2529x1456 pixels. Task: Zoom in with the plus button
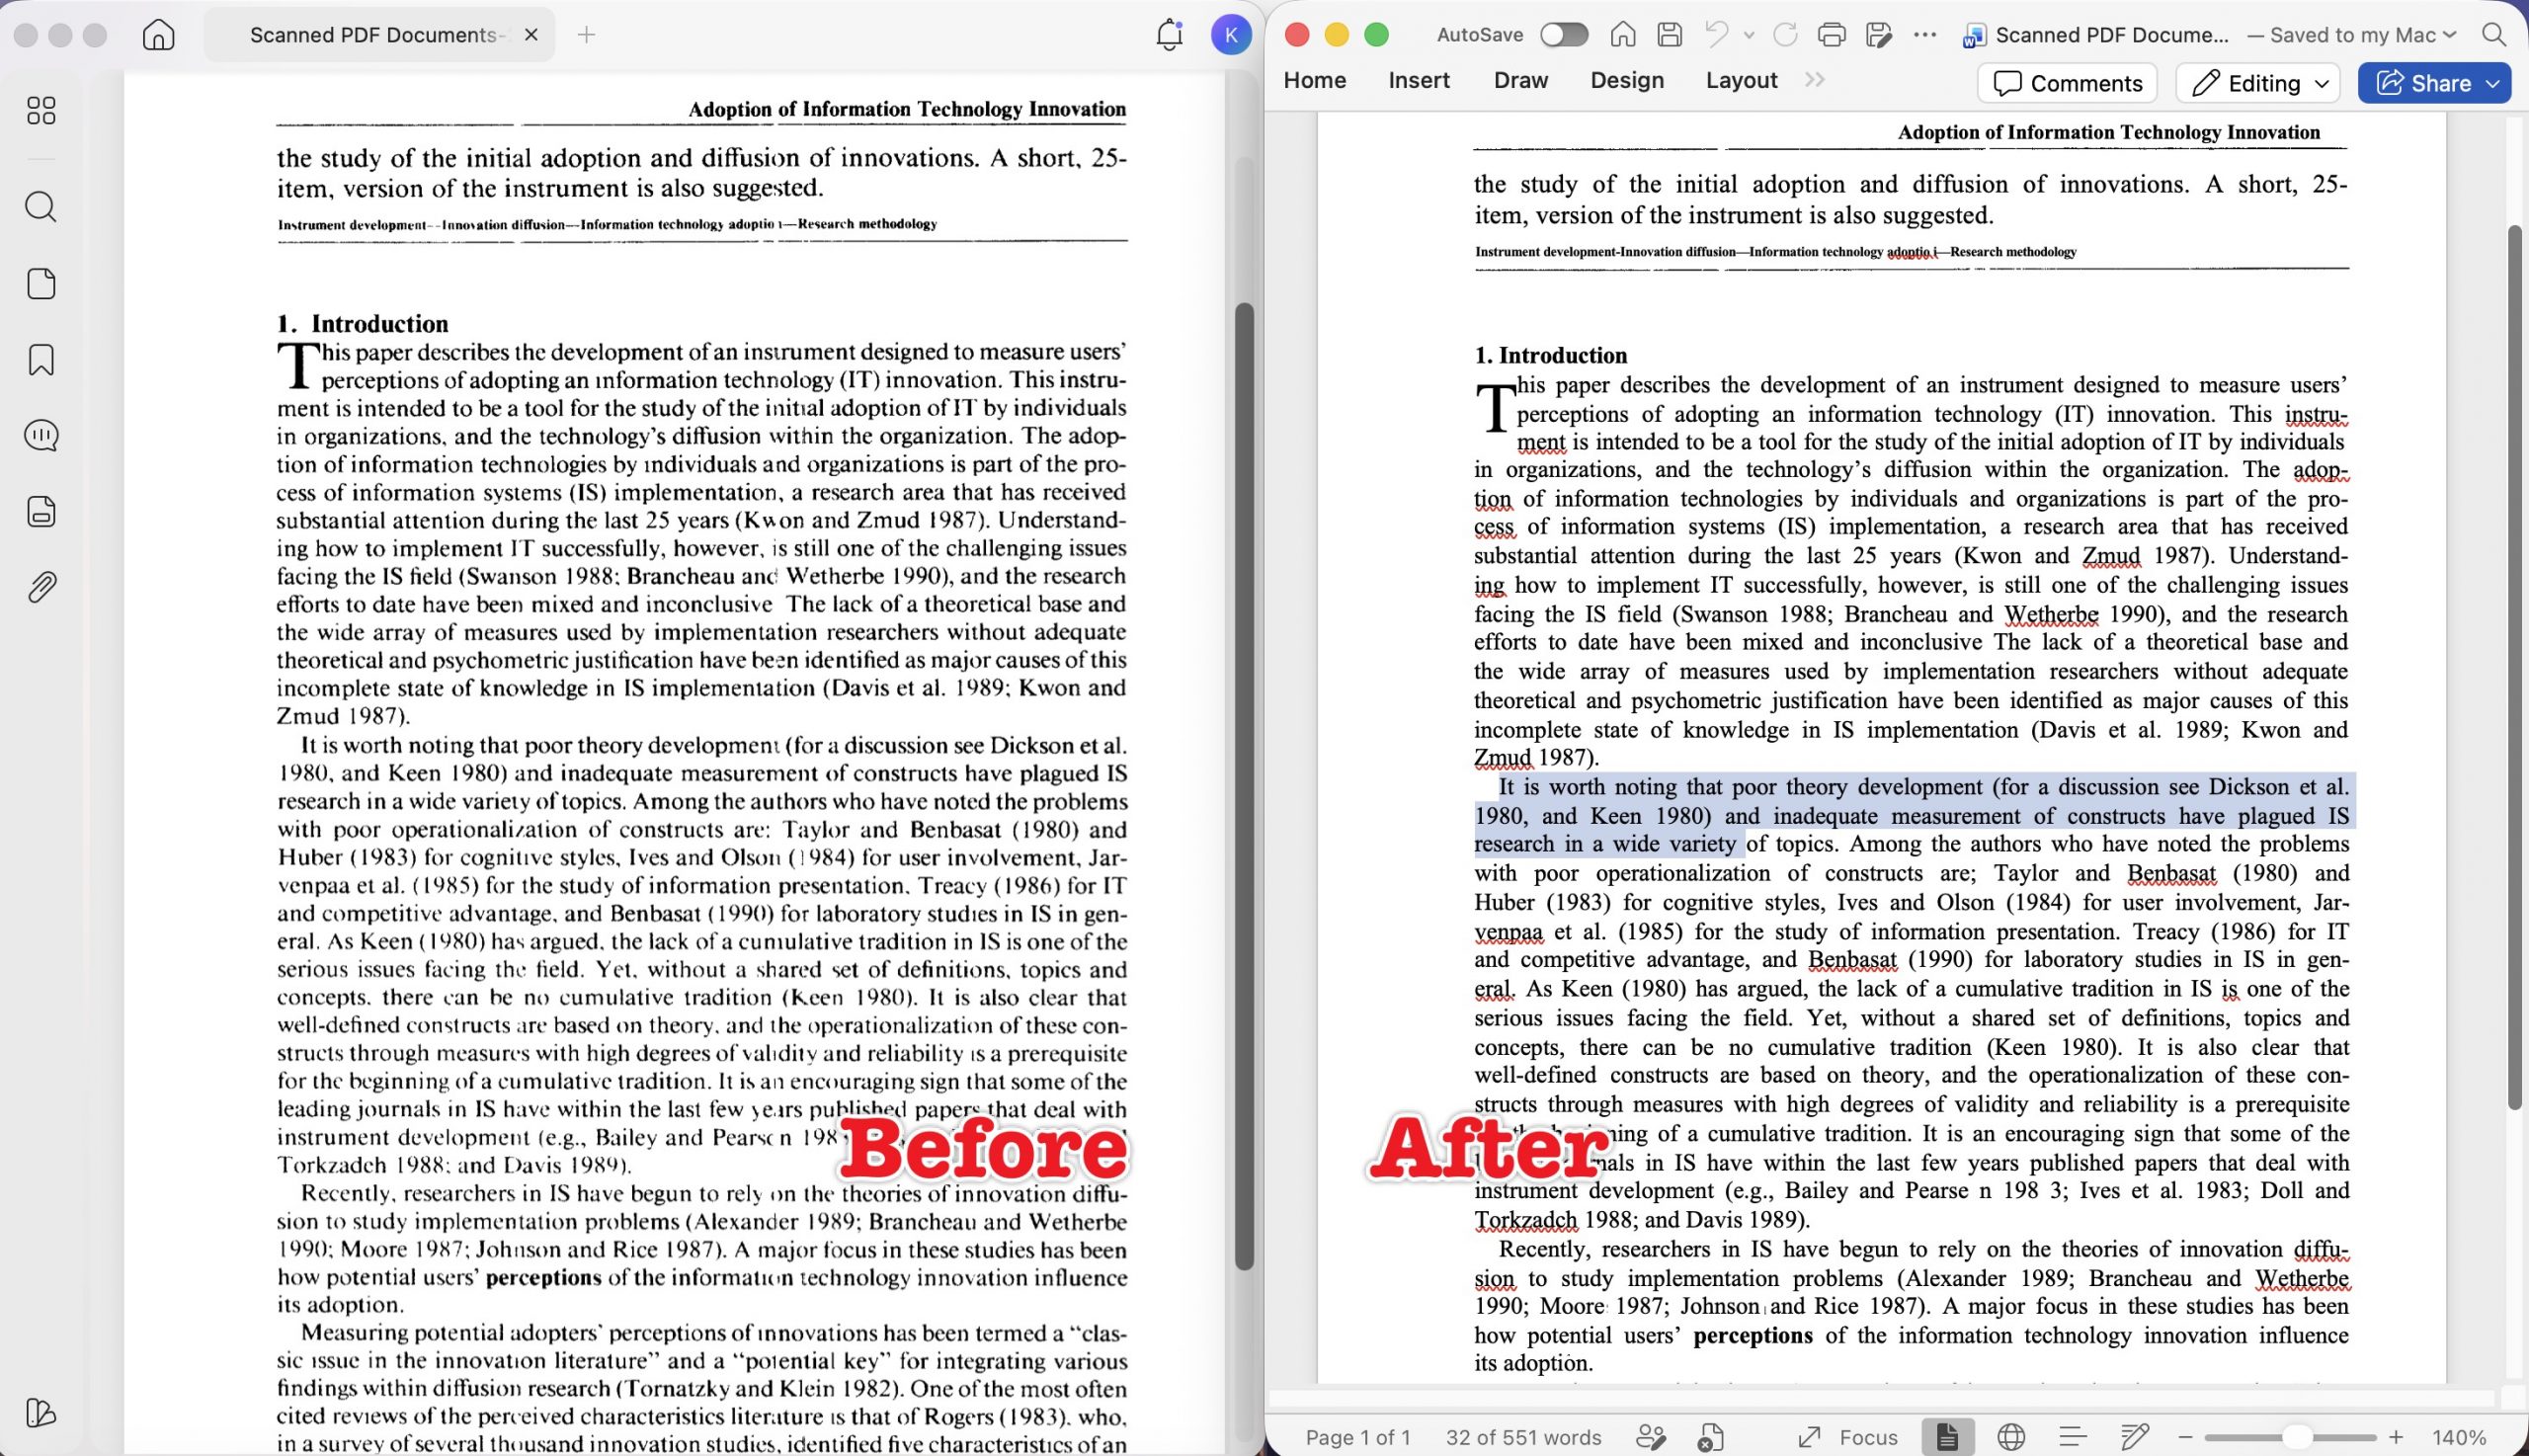(x=2395, y=1437)
